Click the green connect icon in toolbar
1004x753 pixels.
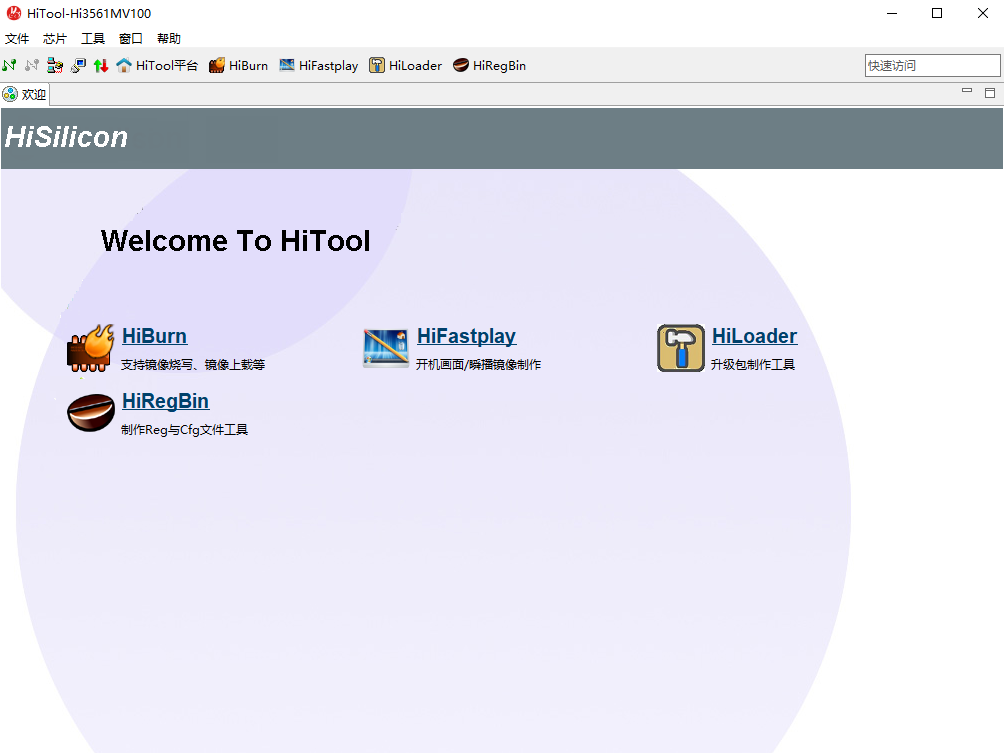coord(9,65)
